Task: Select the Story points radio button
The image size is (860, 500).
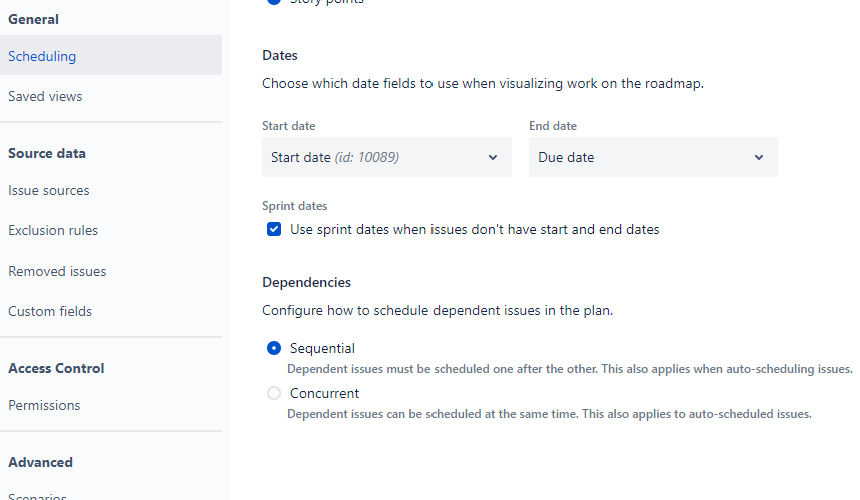Action: click(274, 2)
